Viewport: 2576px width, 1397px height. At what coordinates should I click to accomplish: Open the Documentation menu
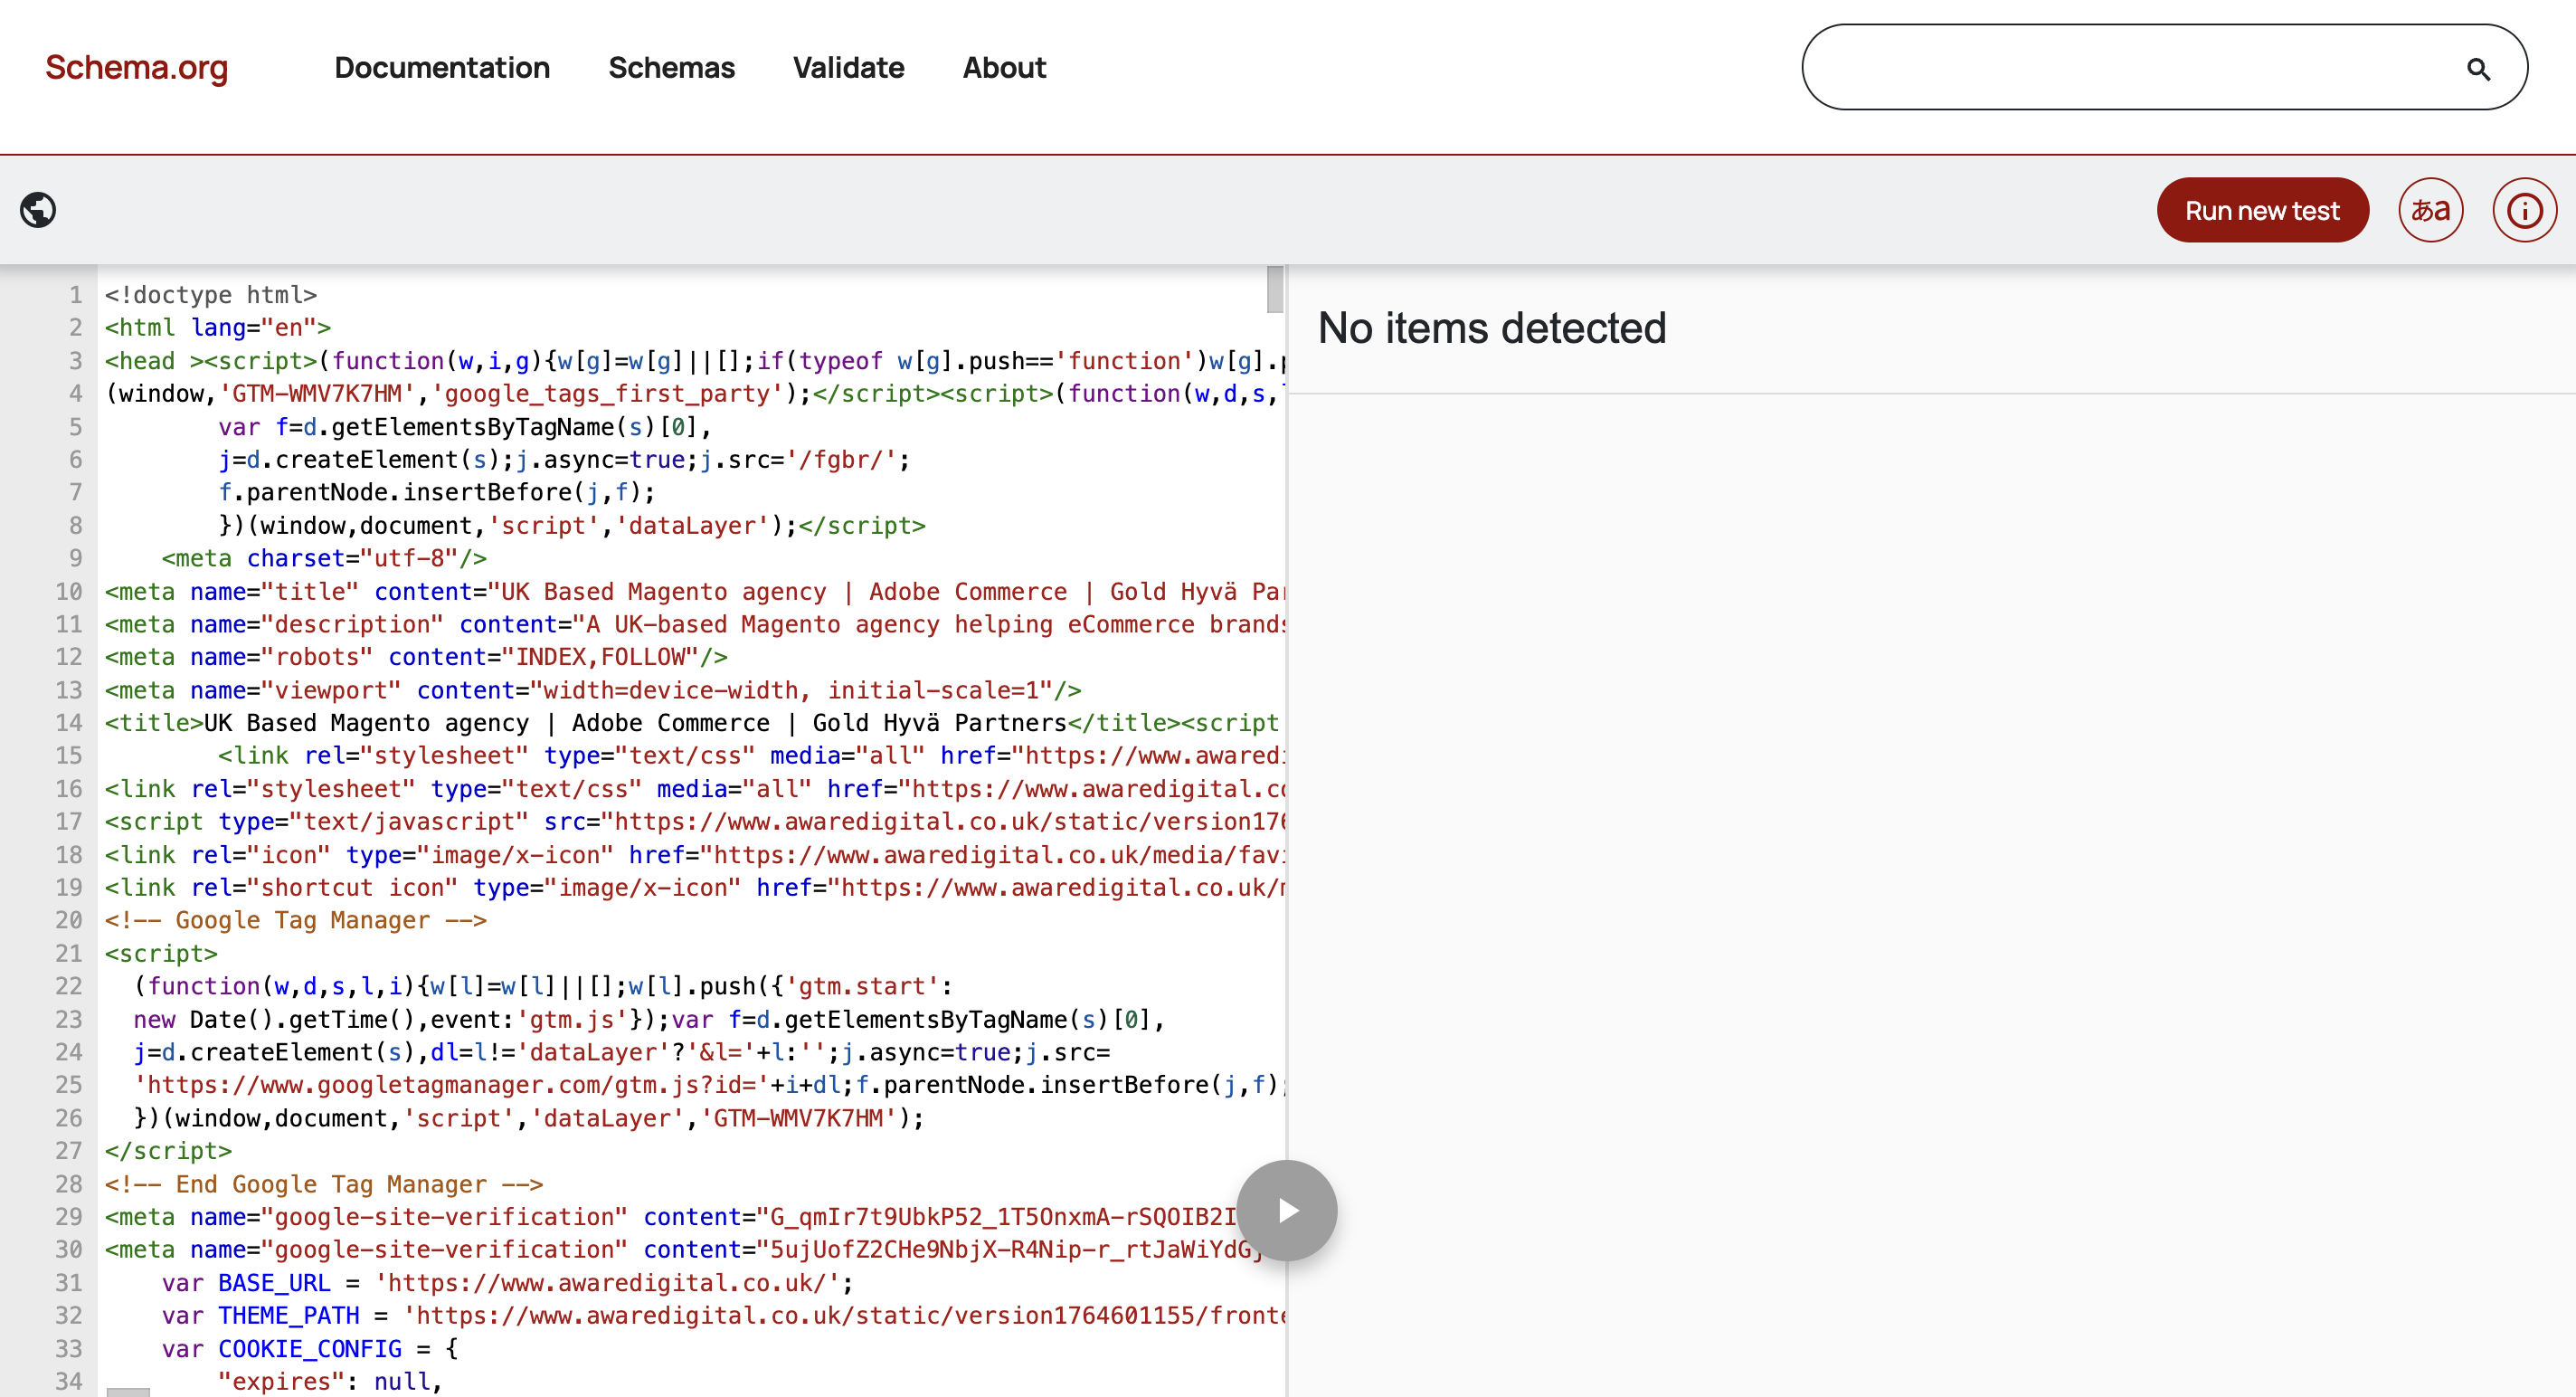(x=442, y=67)
